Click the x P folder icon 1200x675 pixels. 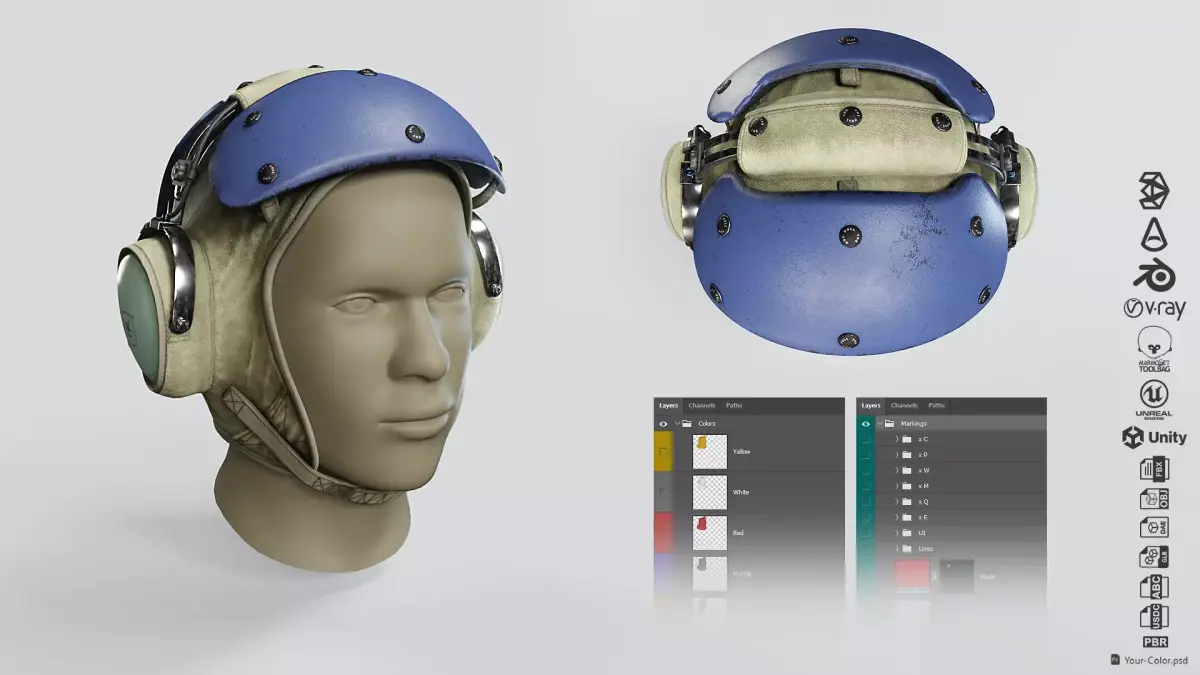click(907, 455)
